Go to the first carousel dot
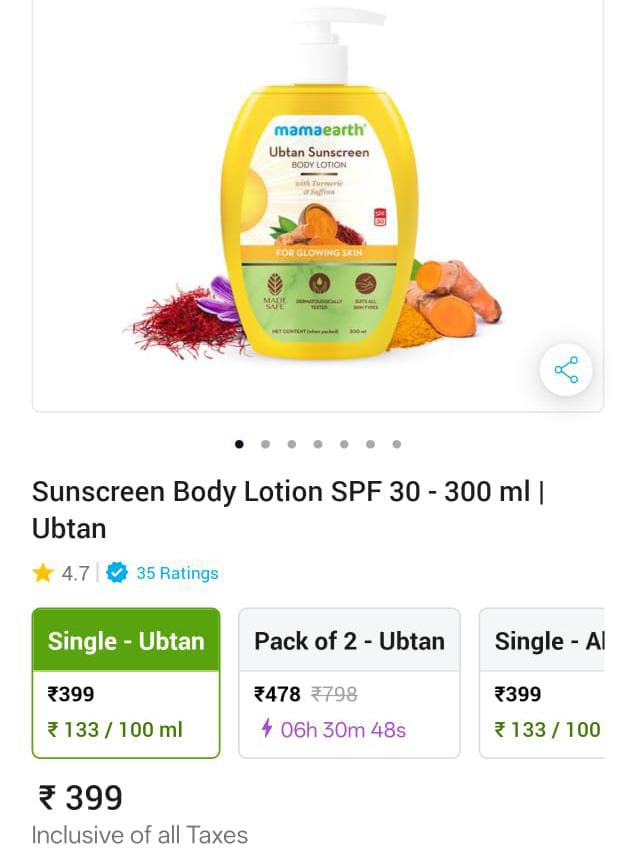Viewport: 636px width, 855px height. 239,444
